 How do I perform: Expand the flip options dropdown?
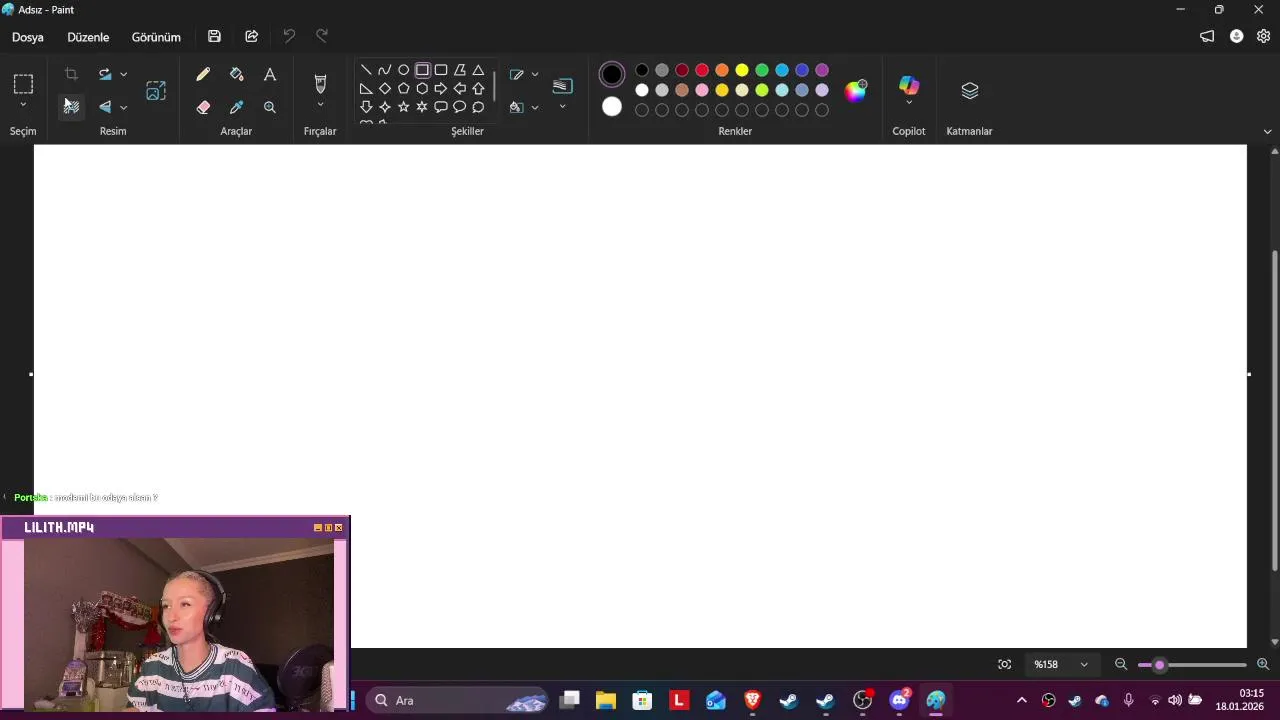[x=123, y=107]
